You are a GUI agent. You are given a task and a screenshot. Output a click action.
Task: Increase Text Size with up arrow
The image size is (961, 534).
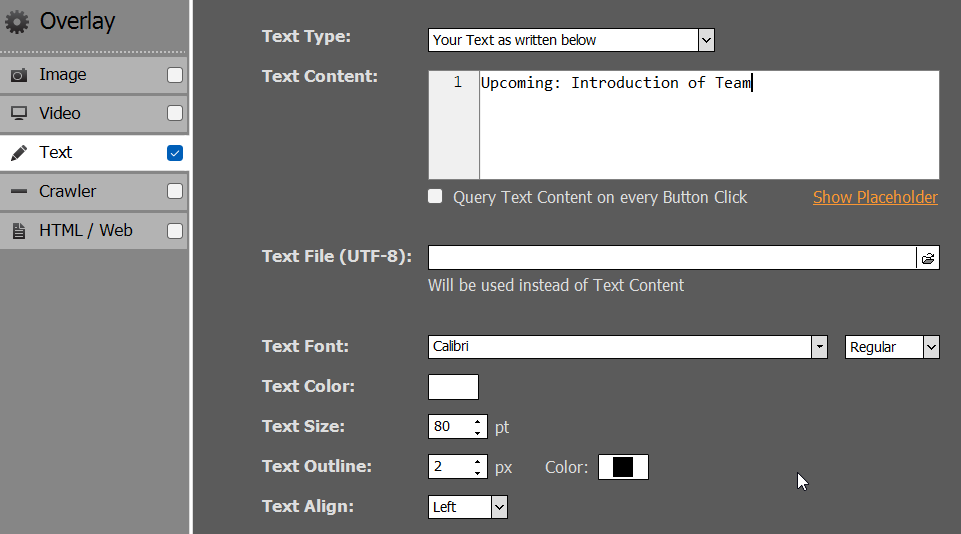point(477,421)
